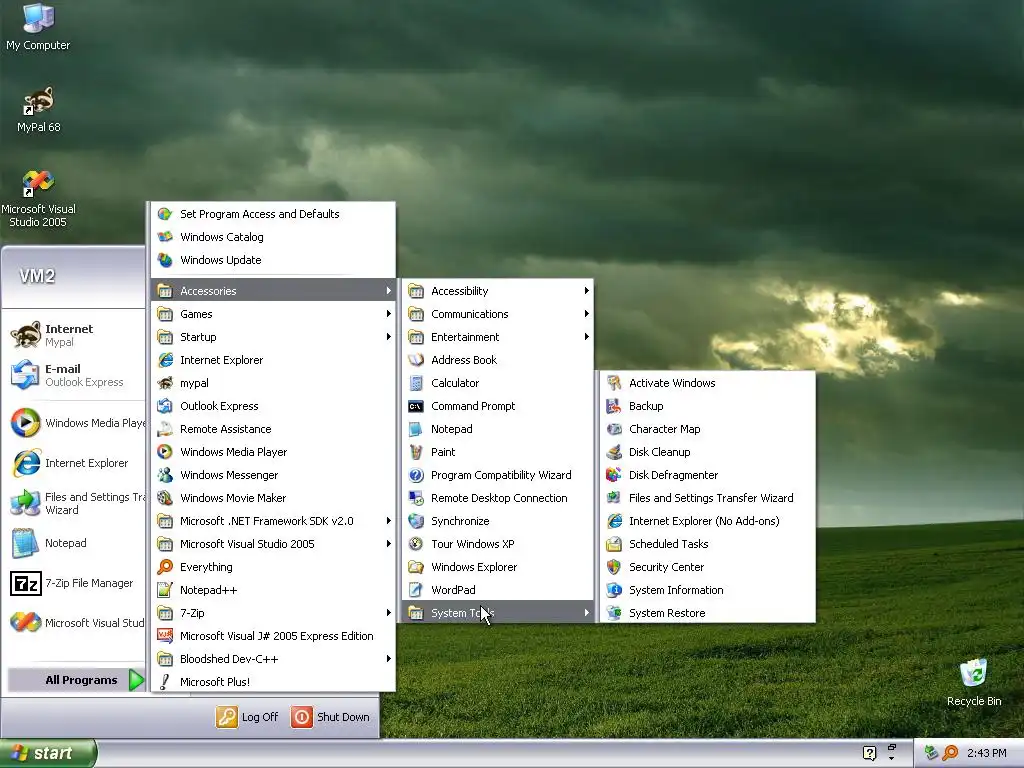Click the Character Map icon
1024x768 pixels.
pos(614,429)
